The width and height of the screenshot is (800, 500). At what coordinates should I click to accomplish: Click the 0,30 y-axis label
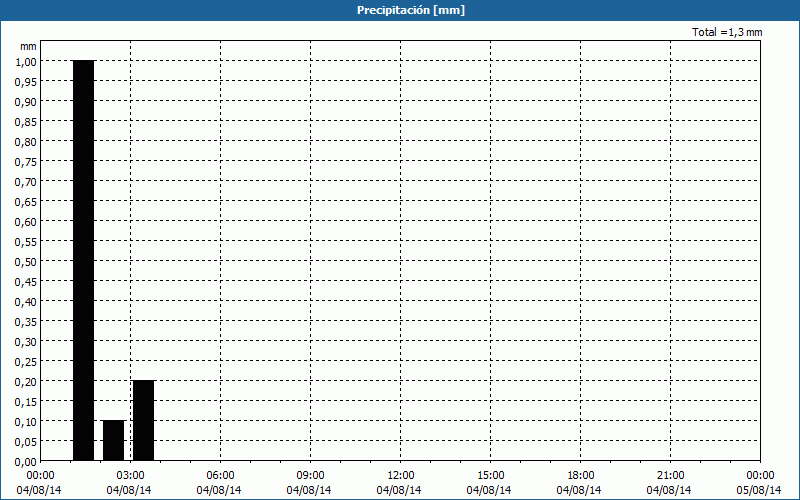click(26, 341)
